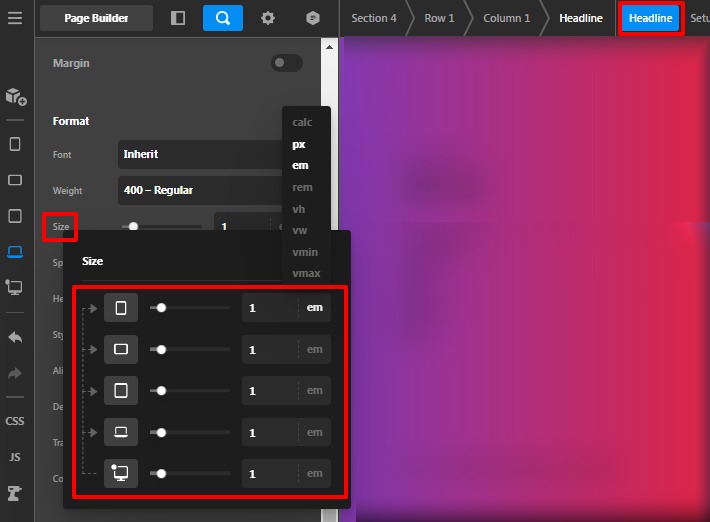Screen dimensions: 710x522
Task: Open the hamburger menu in the top-left corner
Action: [x=15, y=18]
